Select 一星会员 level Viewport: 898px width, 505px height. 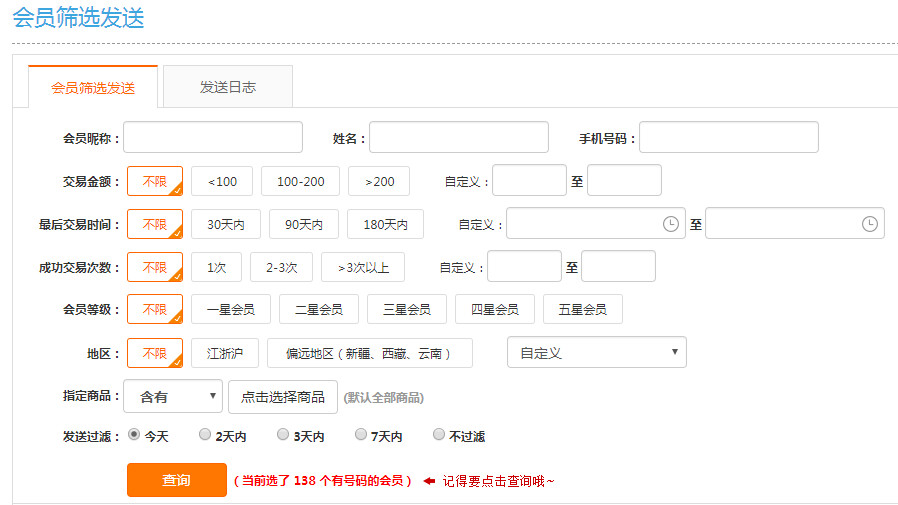[231, 309]
